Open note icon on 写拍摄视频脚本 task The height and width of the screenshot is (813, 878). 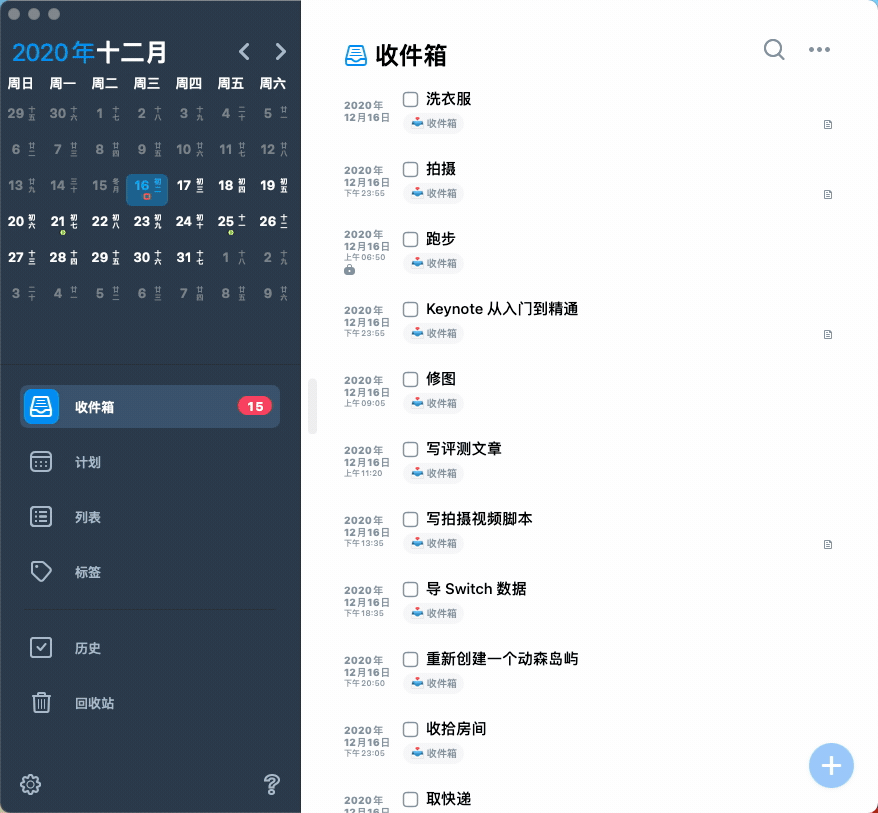click(828, 544)
